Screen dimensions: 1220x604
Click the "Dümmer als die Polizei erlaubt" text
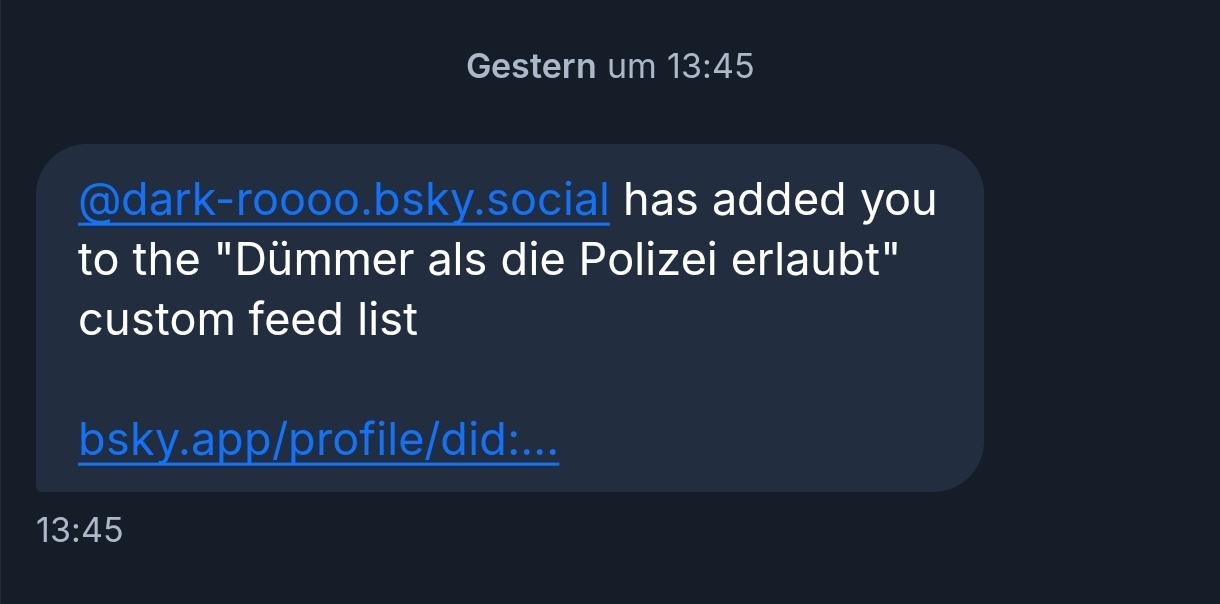(x=556, y=260)
